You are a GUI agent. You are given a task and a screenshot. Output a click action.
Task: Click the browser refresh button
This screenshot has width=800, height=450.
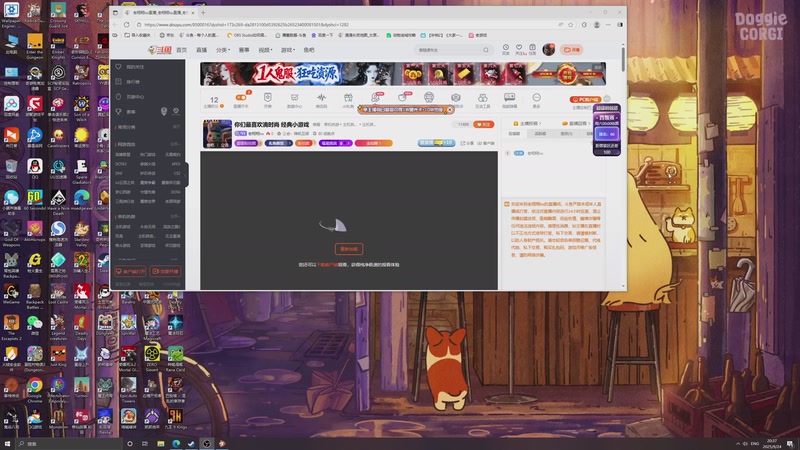(x=127, y=24)
